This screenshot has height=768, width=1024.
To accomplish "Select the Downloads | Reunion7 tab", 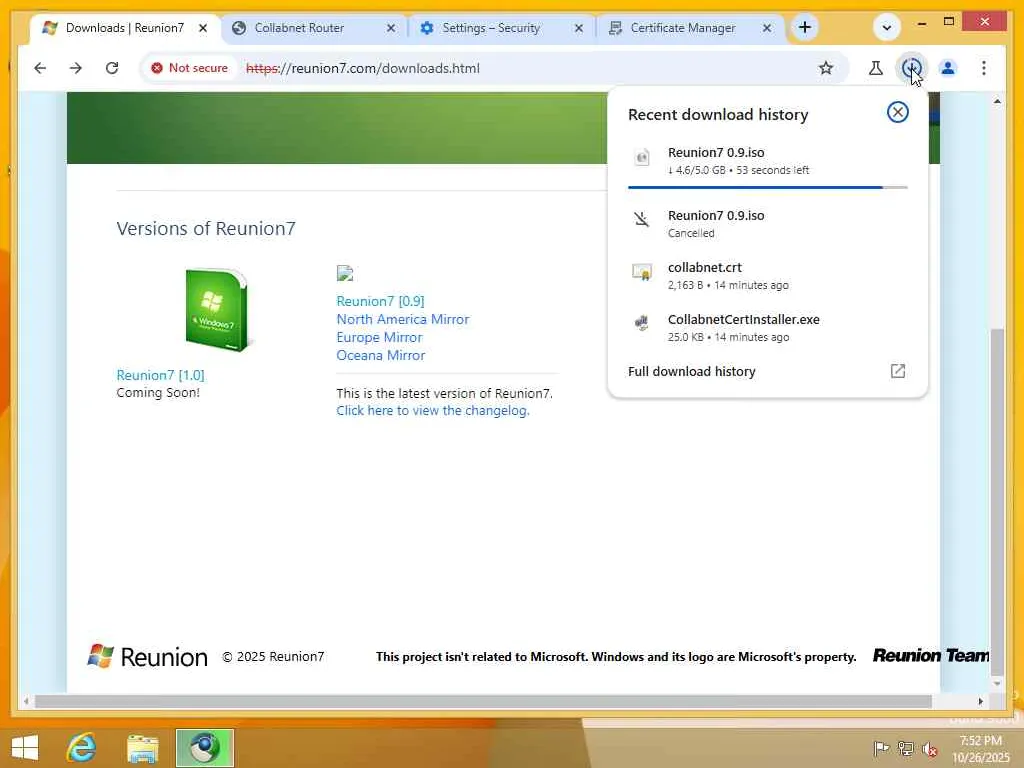I will click(x=124, y=28).
